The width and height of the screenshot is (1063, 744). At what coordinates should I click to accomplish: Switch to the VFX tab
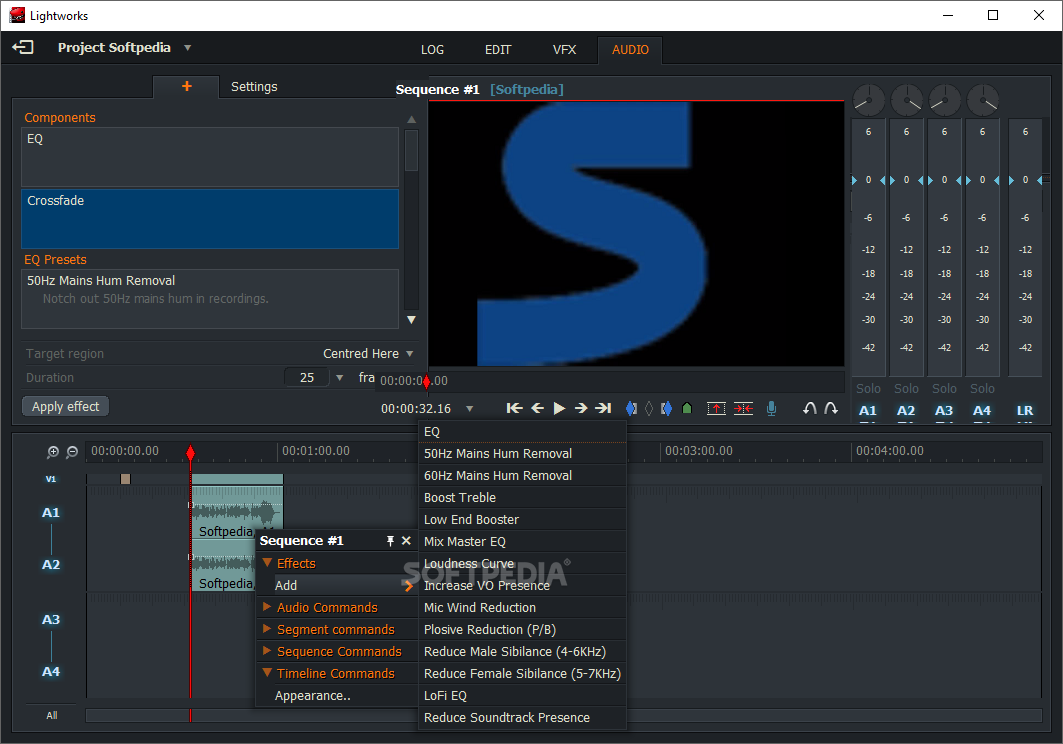564,50
